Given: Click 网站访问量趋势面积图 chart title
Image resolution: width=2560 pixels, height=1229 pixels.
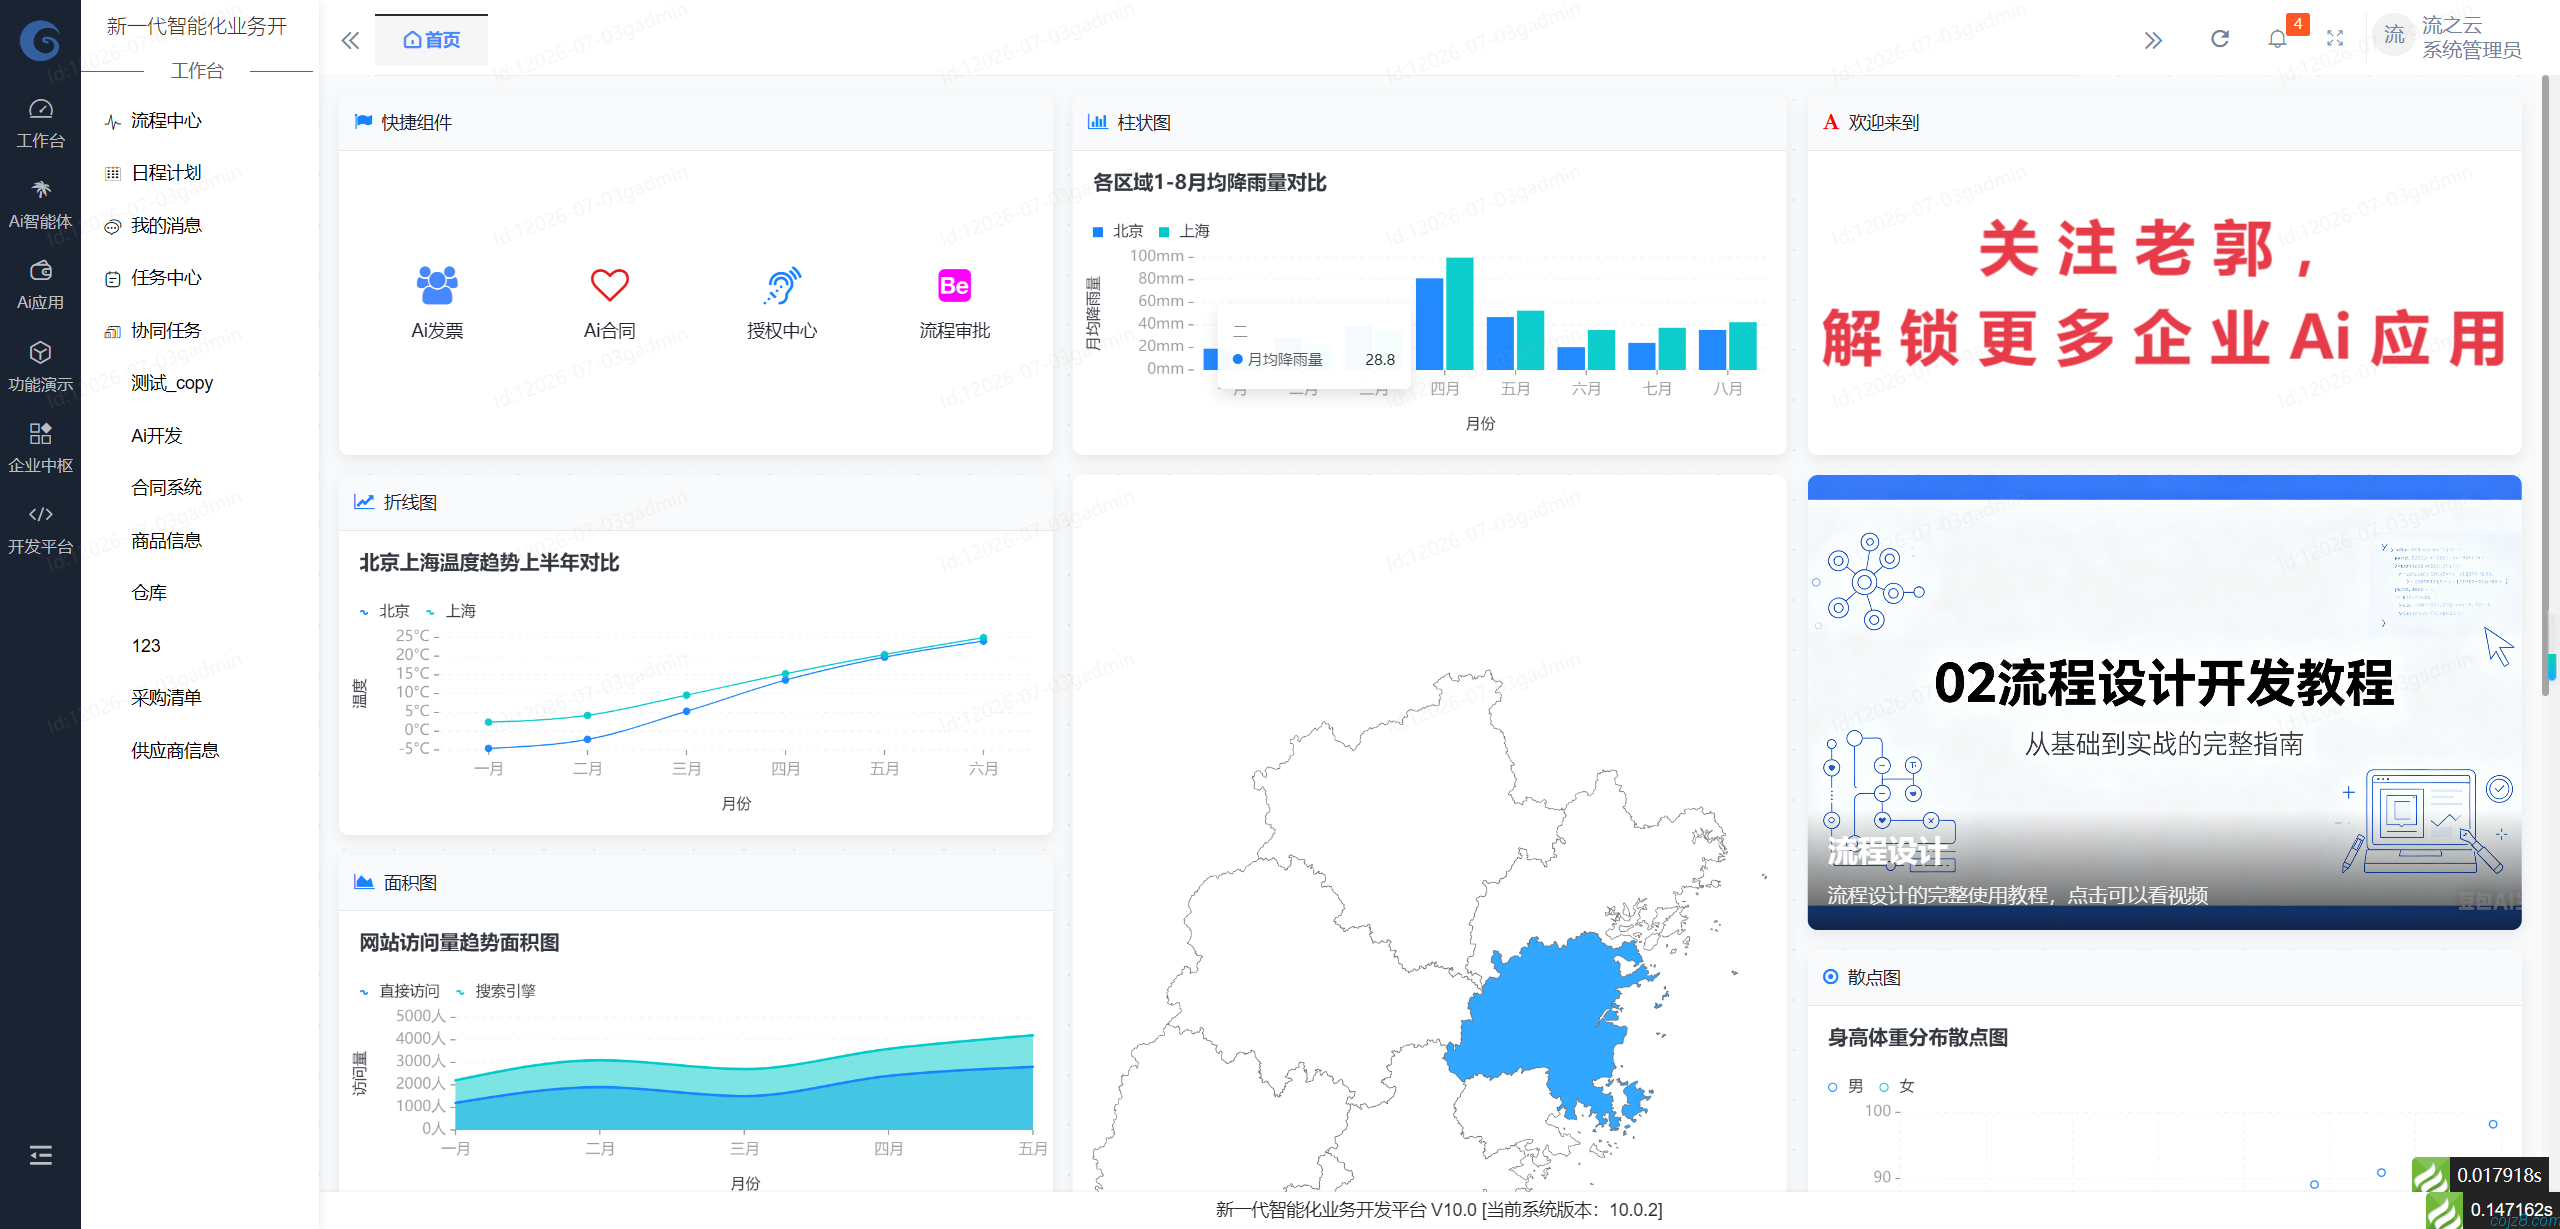Looking at the screenshot, I should point(459,943).
